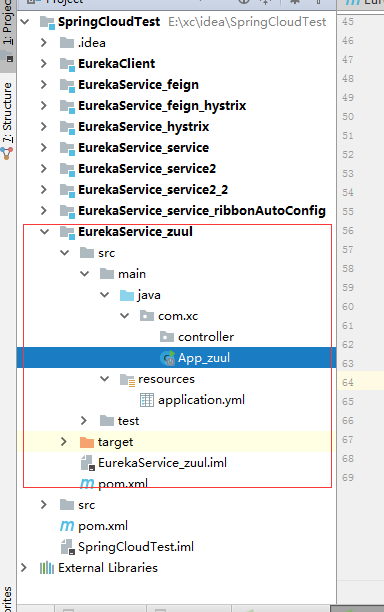384x612 pixels.
Task: Expand the EurekaService_hystrix module
Action: pos(44,126)
